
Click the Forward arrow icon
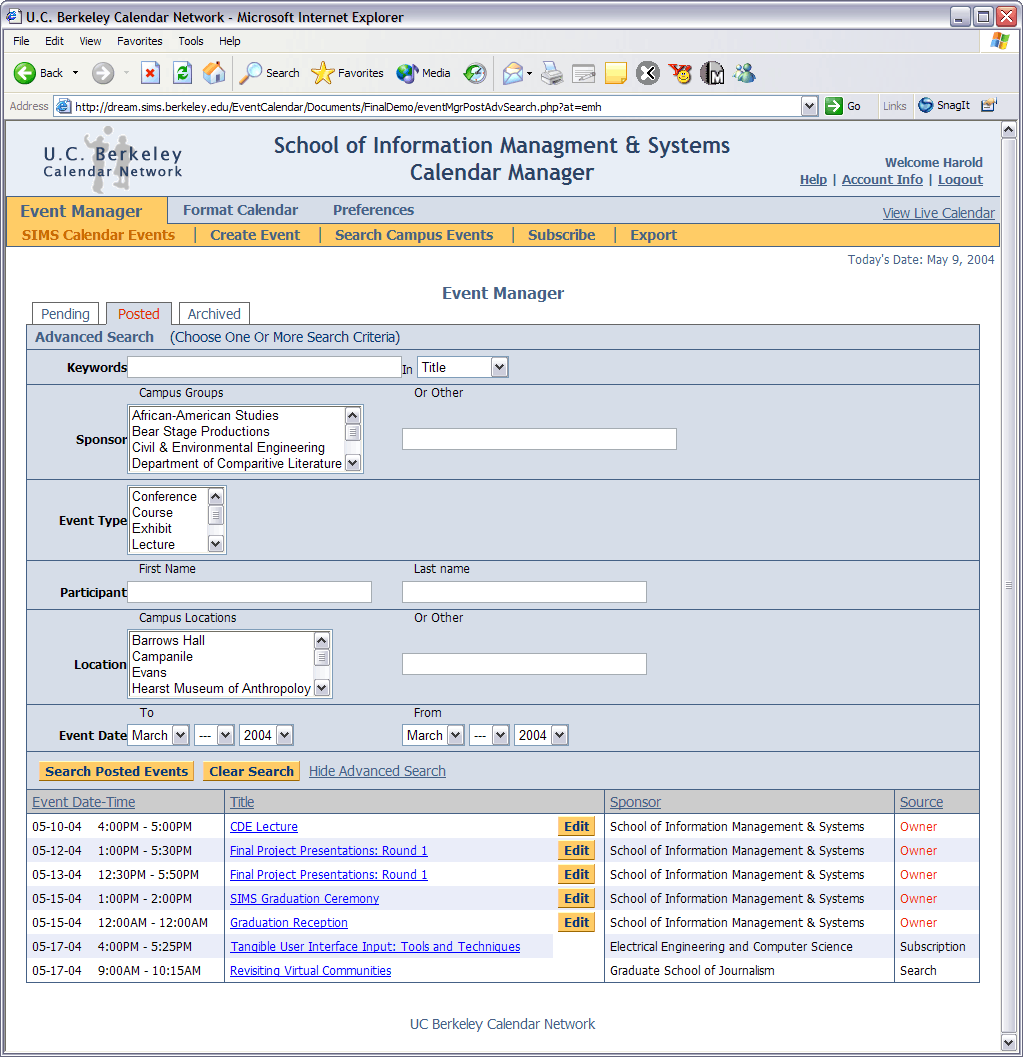click(103, 73)
